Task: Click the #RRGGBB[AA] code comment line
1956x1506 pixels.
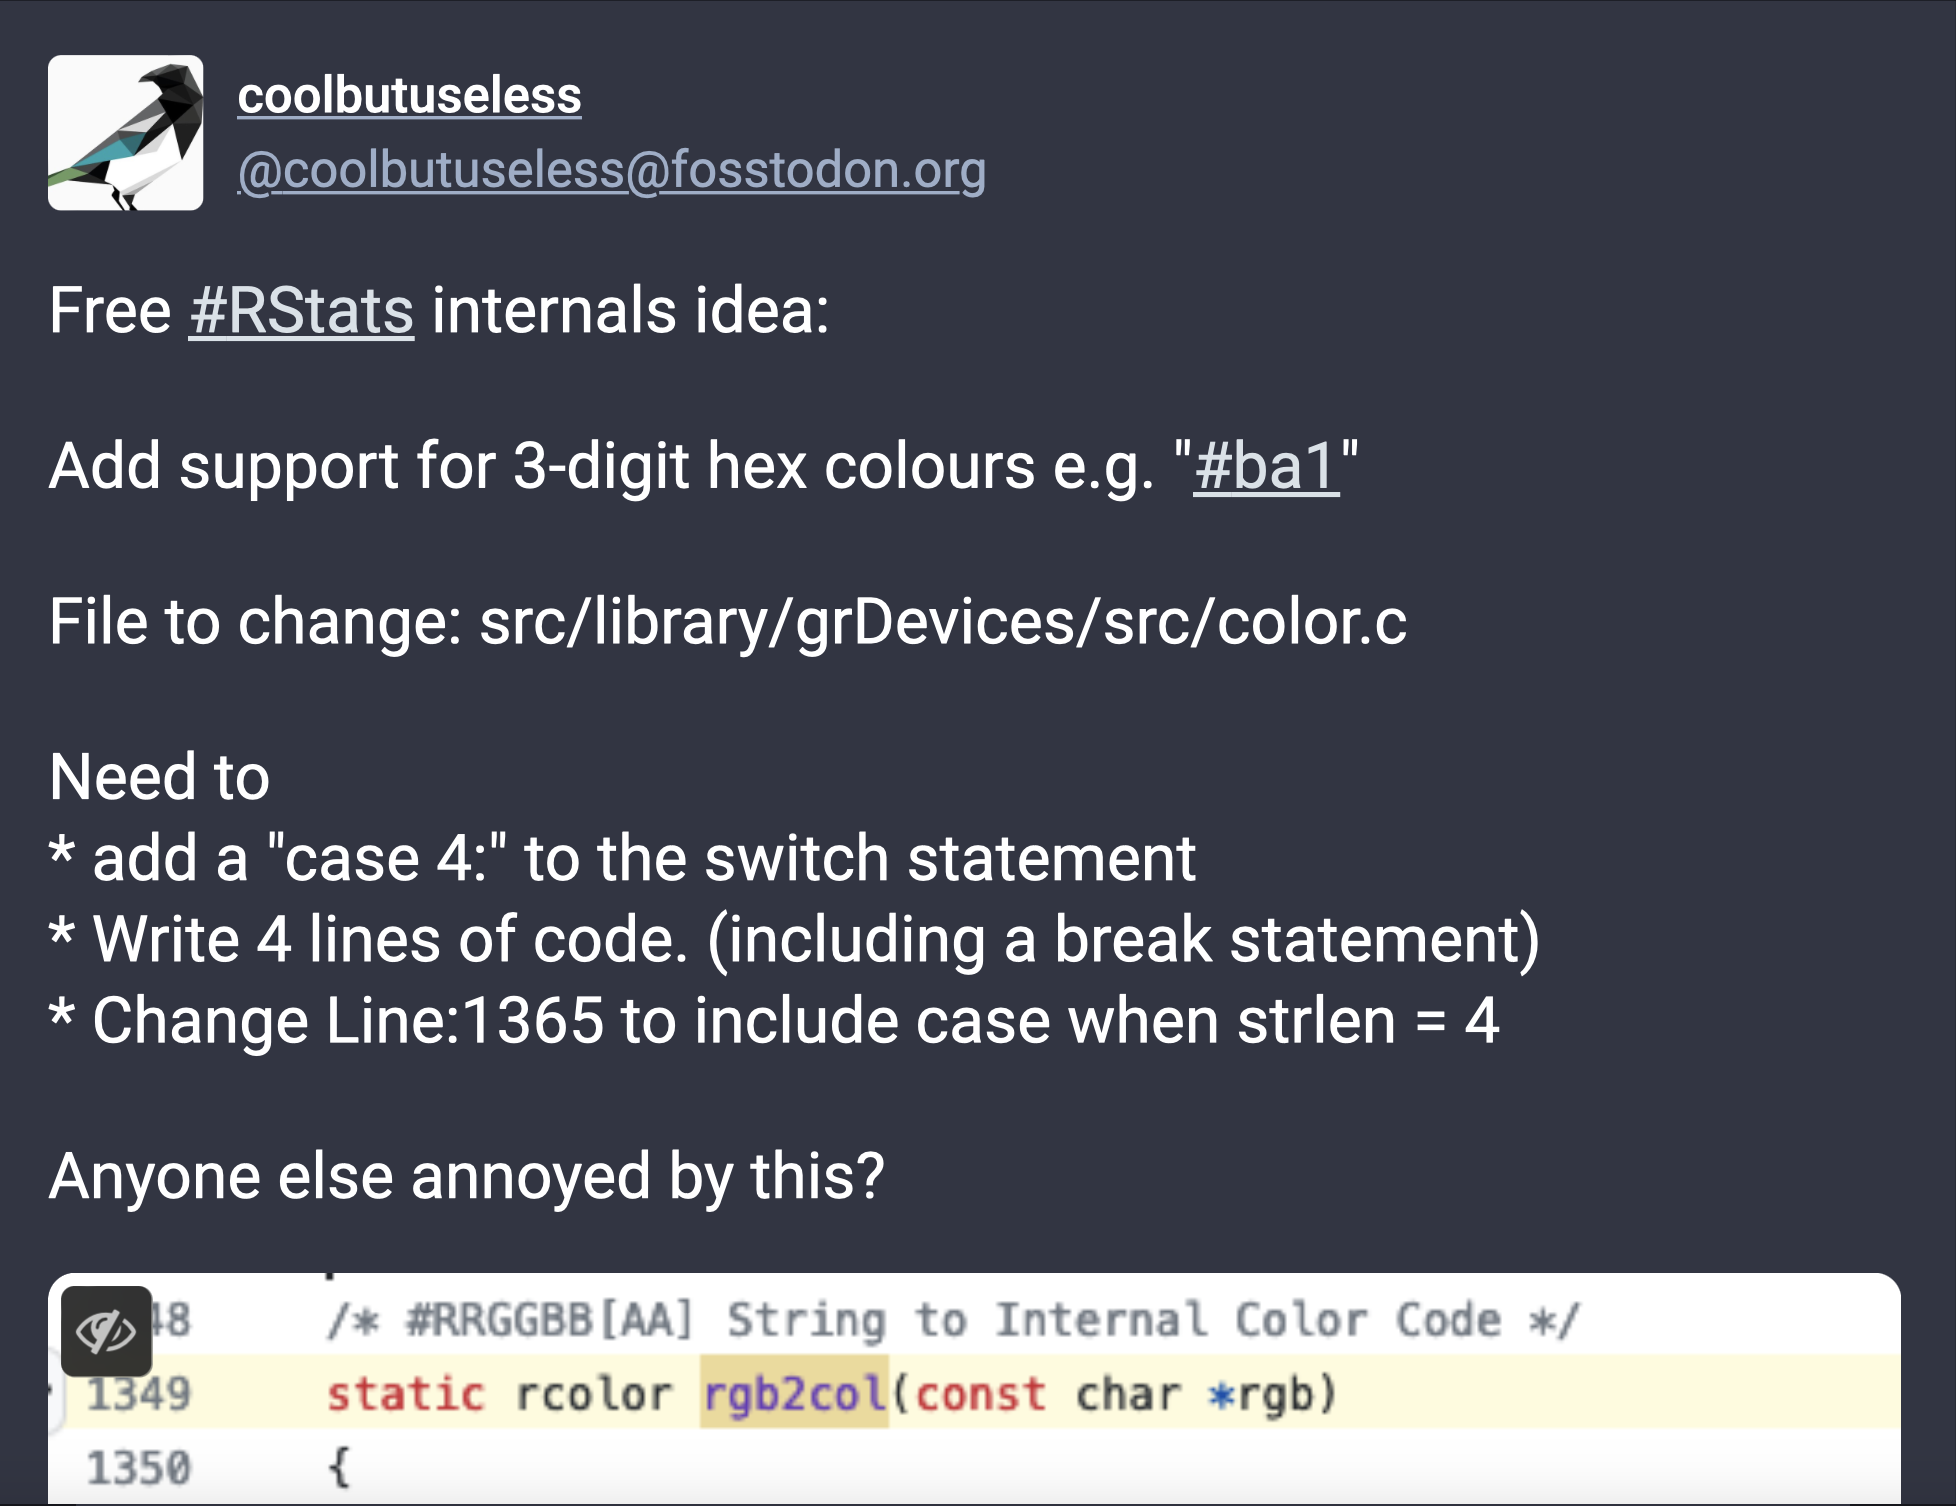Action: 952,1320
